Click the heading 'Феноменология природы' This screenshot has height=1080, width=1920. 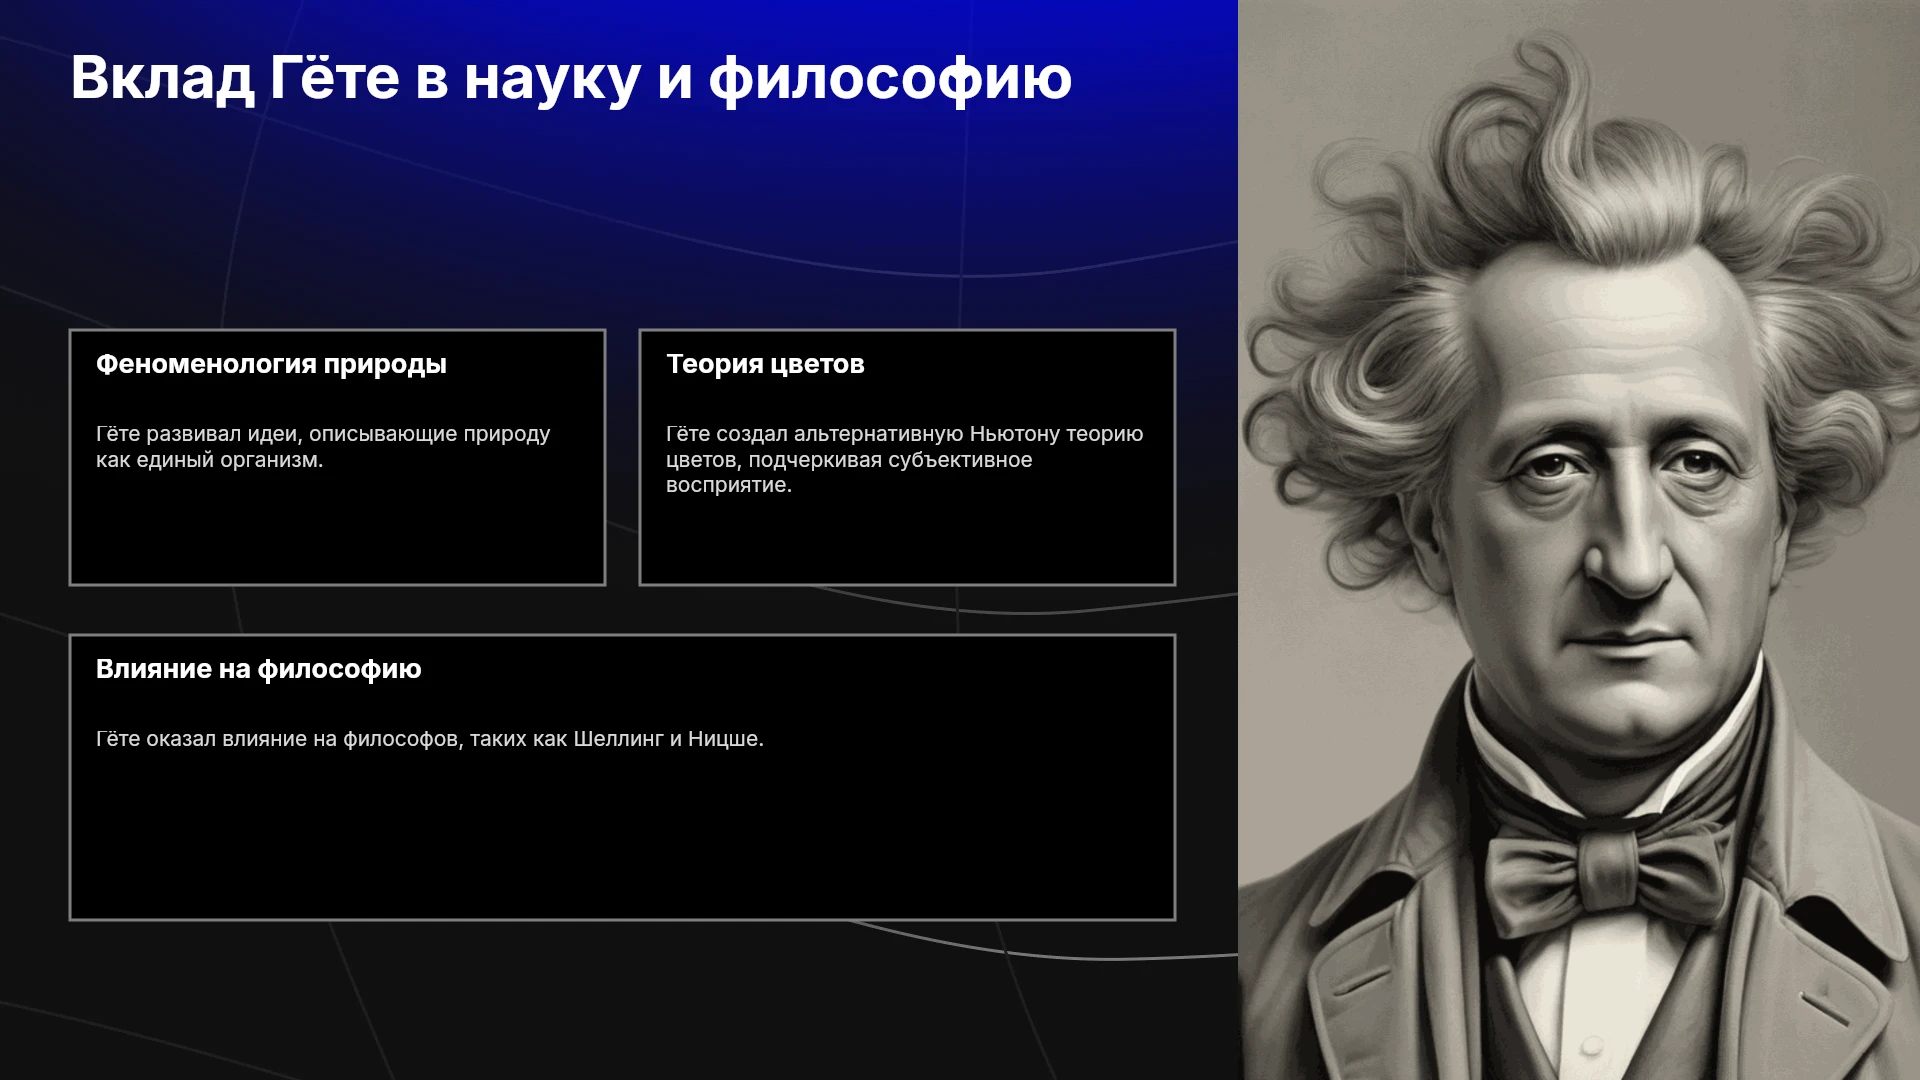(x=271, y=364)
